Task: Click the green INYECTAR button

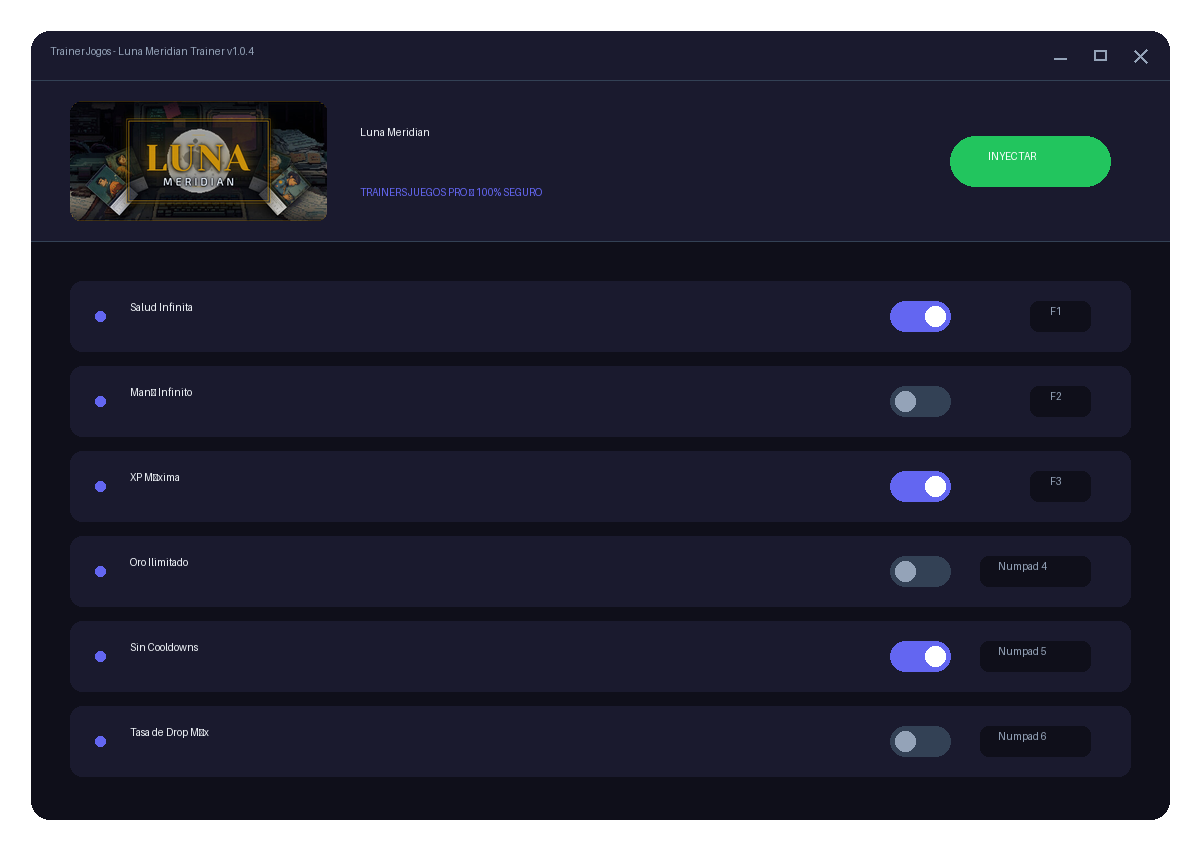Action: (x=1030, y=161)
